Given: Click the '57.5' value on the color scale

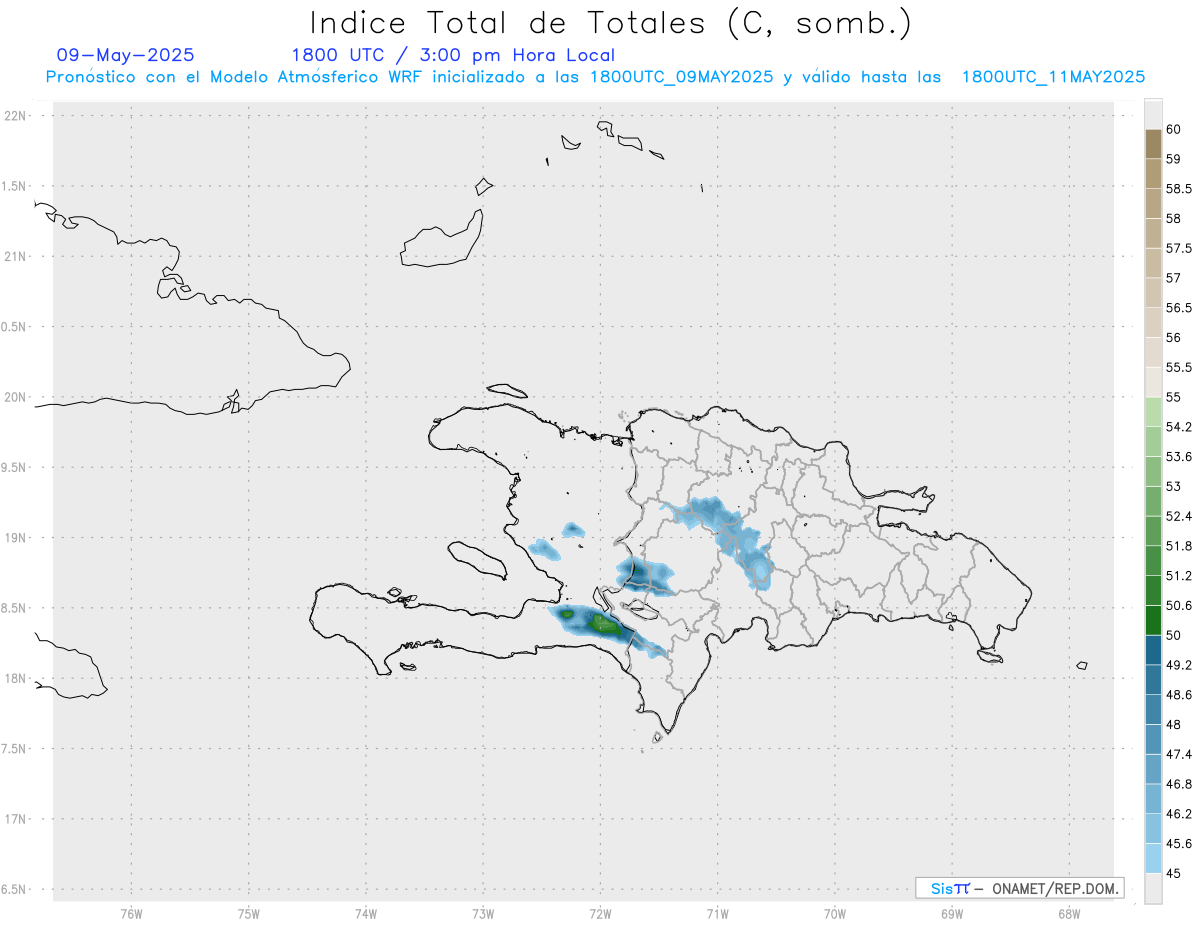Looking at the screenshot, I should [x=1178, y=248].
